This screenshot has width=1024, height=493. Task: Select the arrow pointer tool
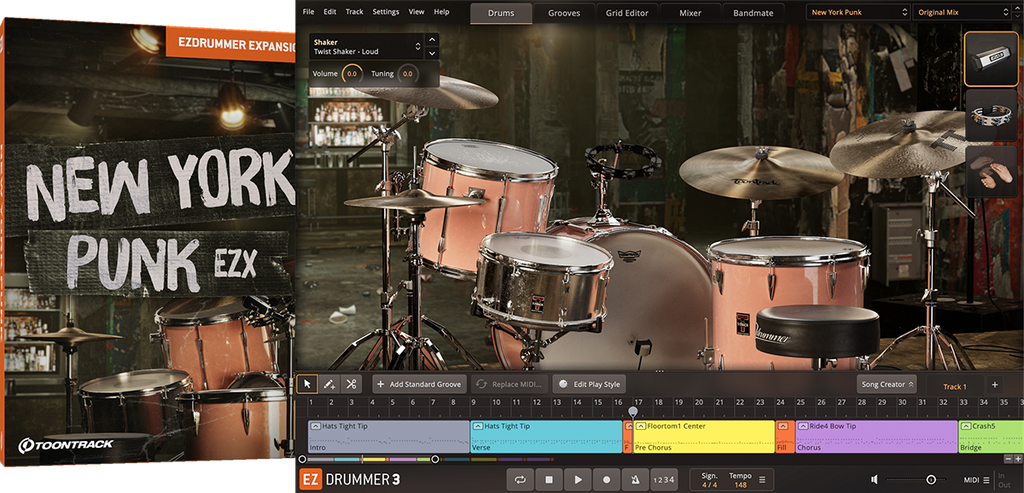tap(308, 384)
